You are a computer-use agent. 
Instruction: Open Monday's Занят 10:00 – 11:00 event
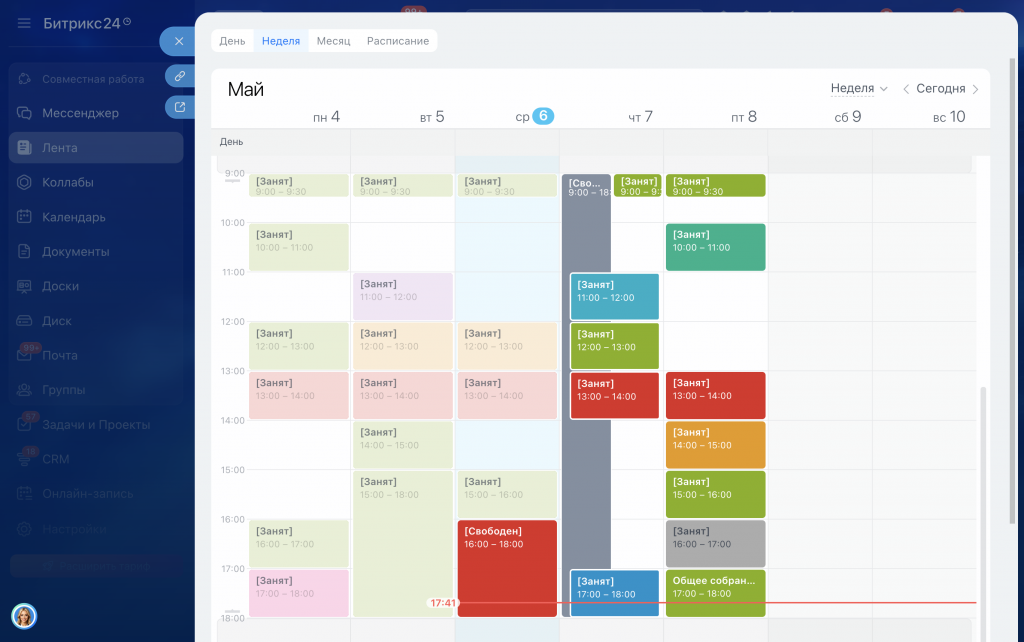point(298,247)
